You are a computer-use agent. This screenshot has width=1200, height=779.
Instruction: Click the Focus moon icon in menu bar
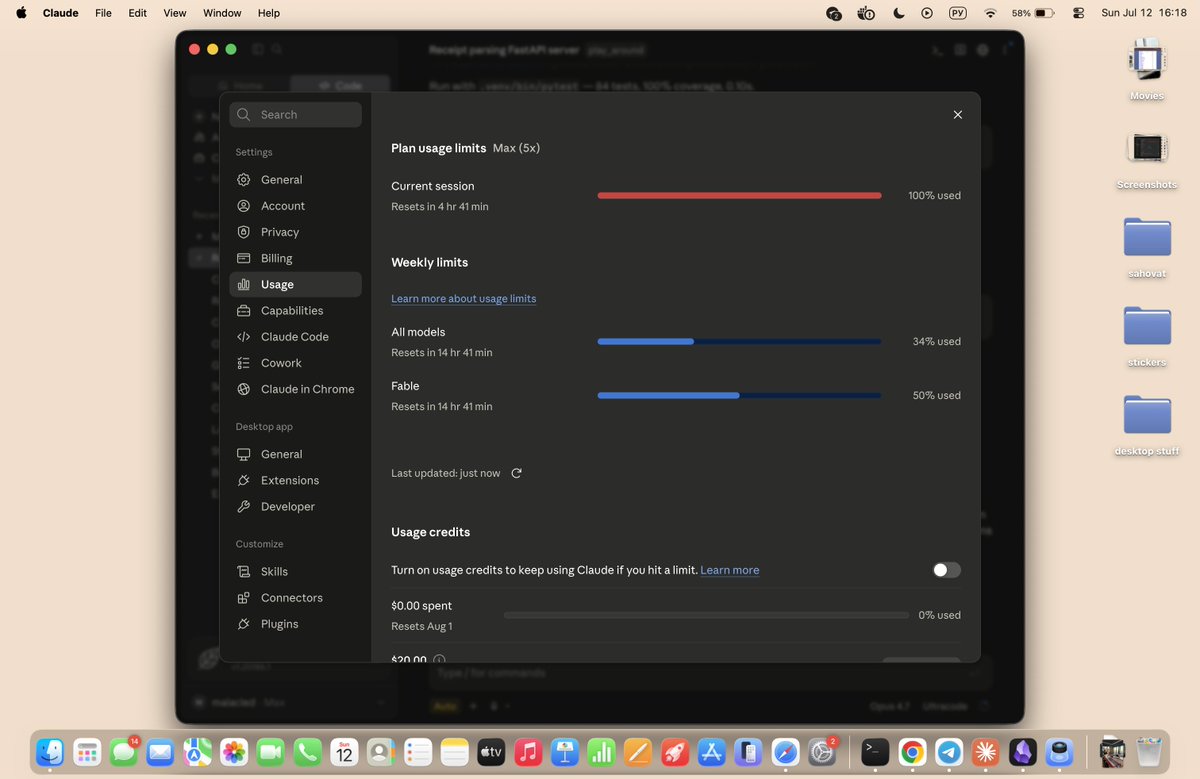[x=898, y=13]
